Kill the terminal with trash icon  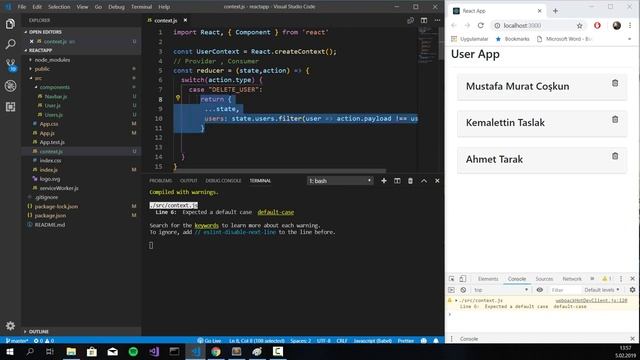tap(410, 180)
